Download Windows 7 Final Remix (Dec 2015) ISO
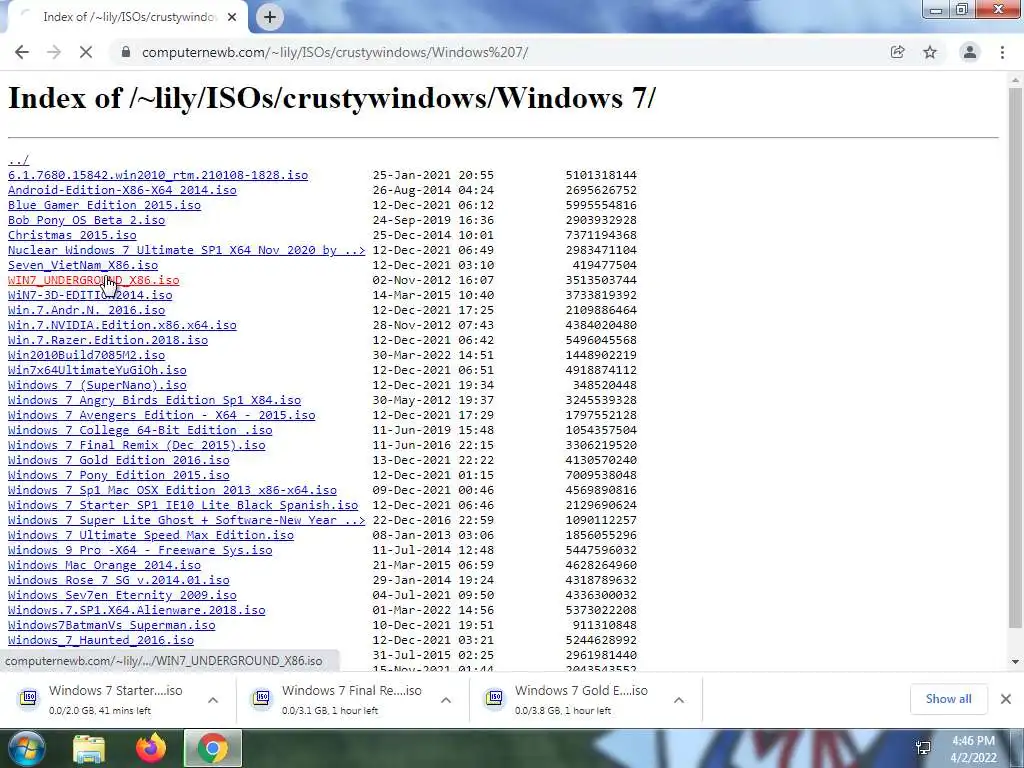 [136, 445]
